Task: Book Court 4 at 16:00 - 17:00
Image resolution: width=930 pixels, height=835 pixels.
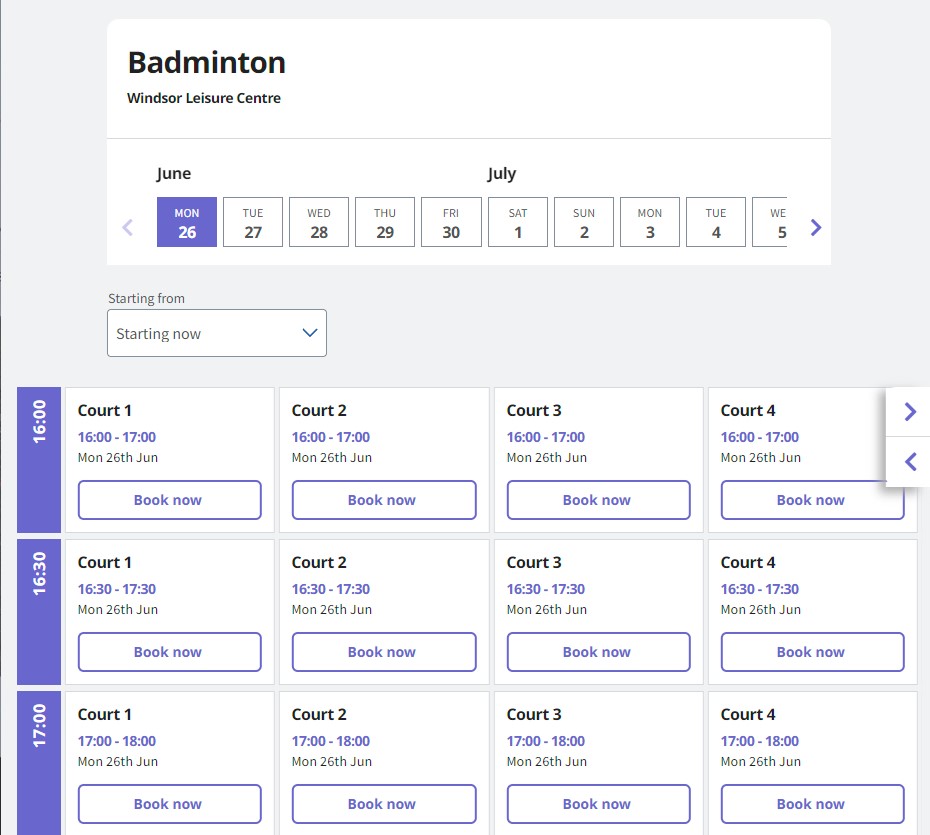Action: pyautogui.click(x=813, y=500)
